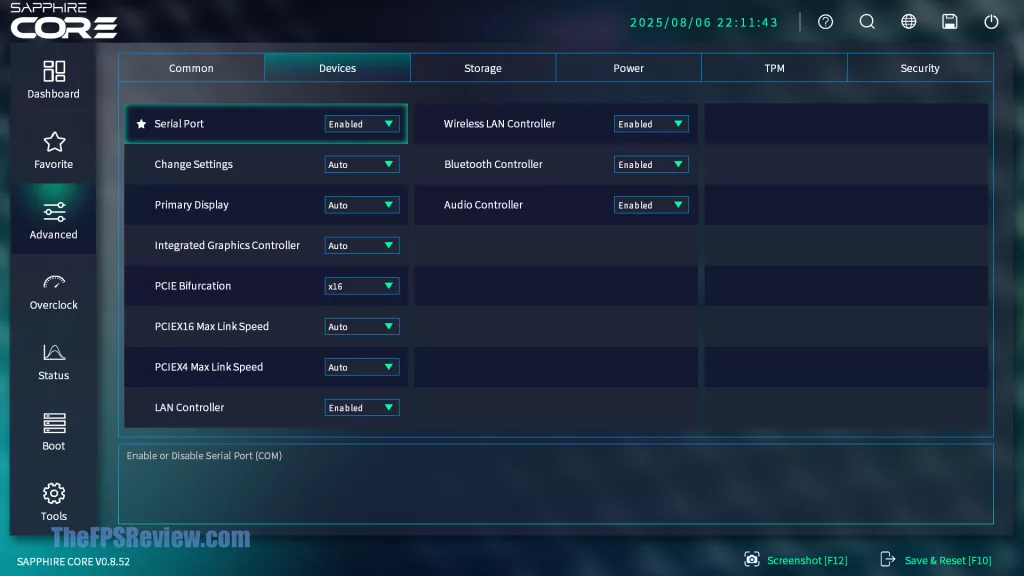Select the Change Settings label
This screenshot has height=576, width=1024.
point(193,164)
